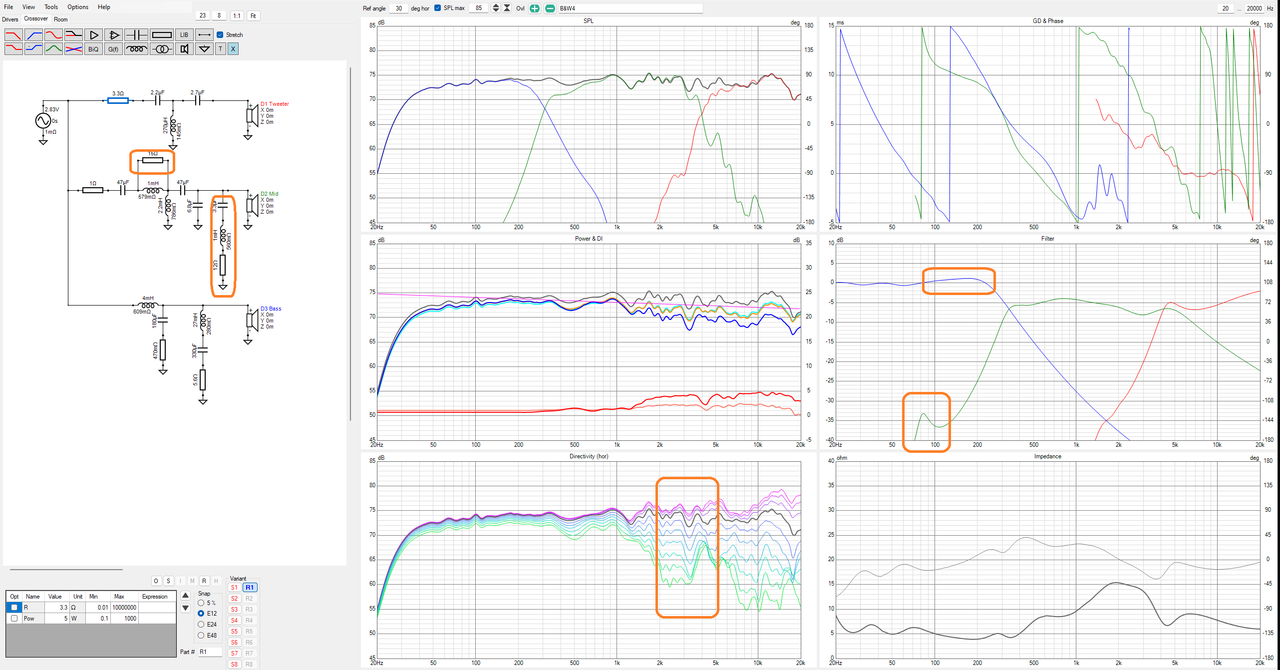Add a resistor using the rectangle icon
Image resolution: width=1280 pixels, height=670 pixels.
click(x=162, y=35)
